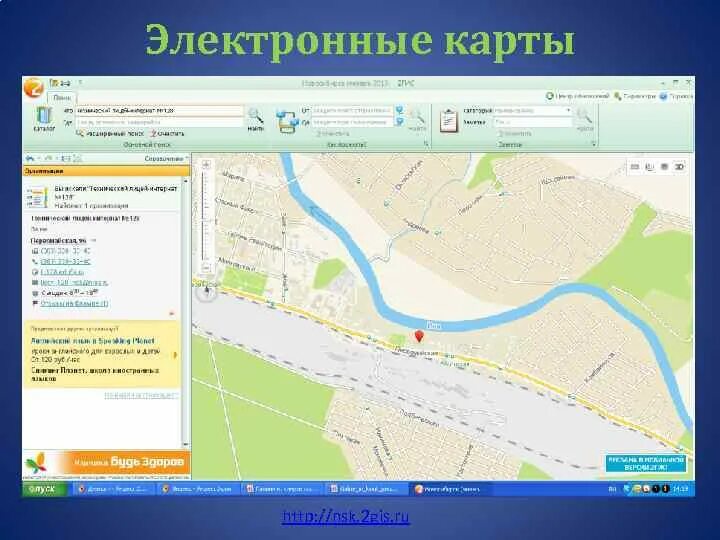Click the rubric icon next to search result summary
Screen dimensions: 720x540
[37, 197]
